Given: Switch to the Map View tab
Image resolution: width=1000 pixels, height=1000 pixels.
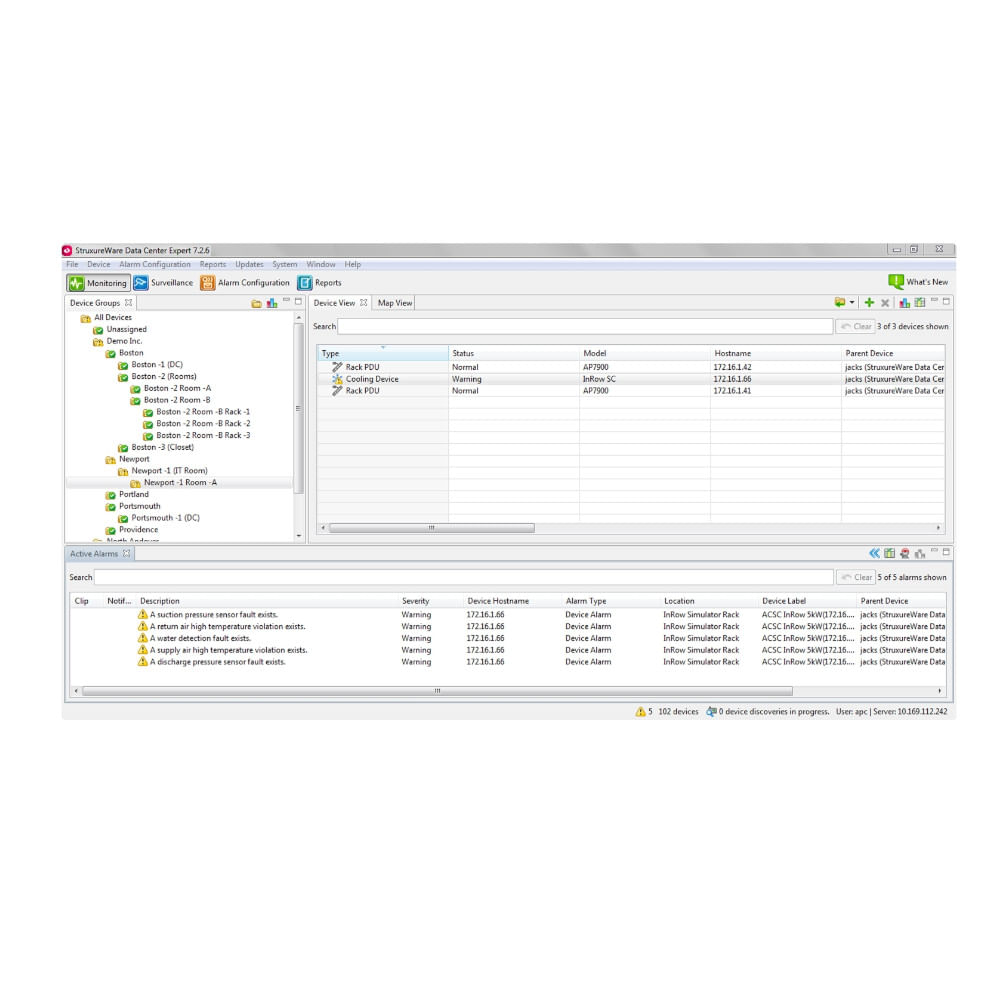Looking at the screenshot, I should click(395, 303).
